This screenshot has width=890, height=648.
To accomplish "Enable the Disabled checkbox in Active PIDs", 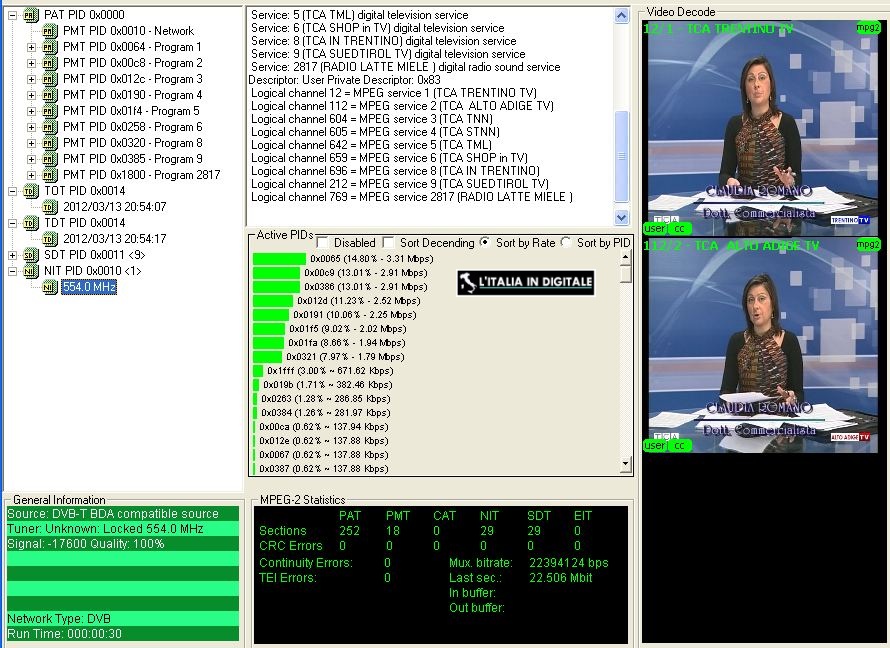I will [x=323, y=242].
